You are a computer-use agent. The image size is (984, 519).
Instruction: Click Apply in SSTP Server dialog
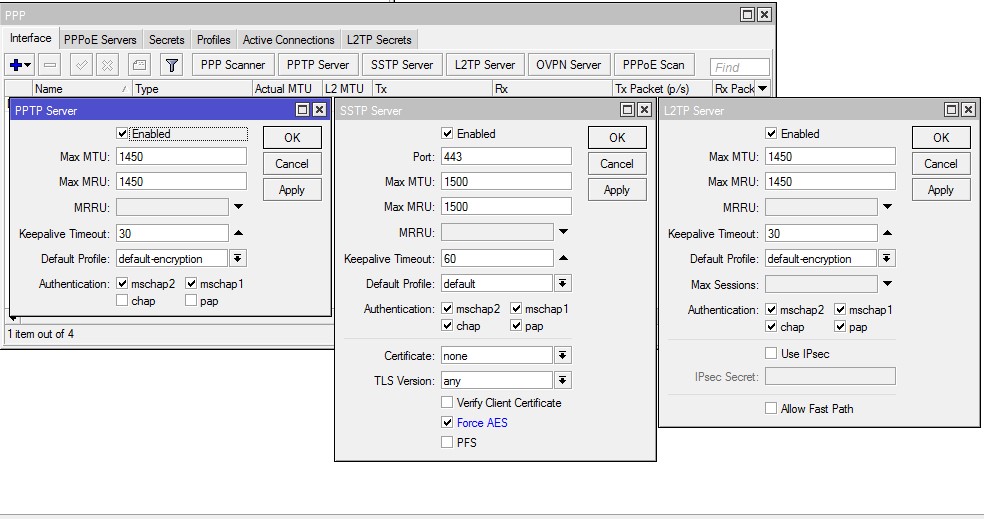click(x=617, y=190)
